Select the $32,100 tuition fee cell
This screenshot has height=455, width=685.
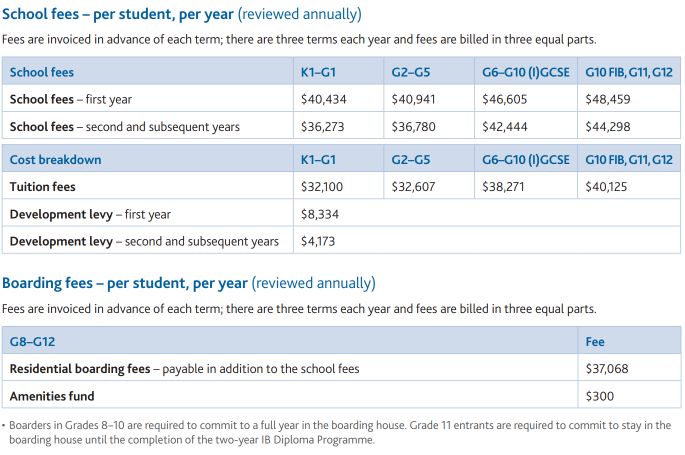[322, 187]
